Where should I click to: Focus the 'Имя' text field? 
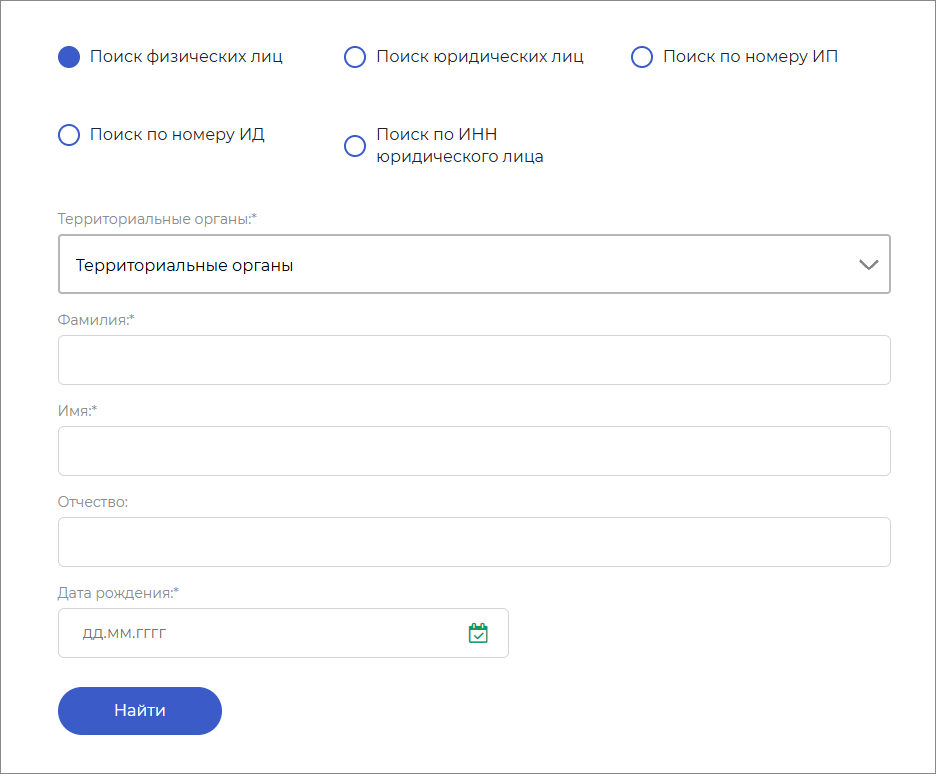click(x=474, y=451)
